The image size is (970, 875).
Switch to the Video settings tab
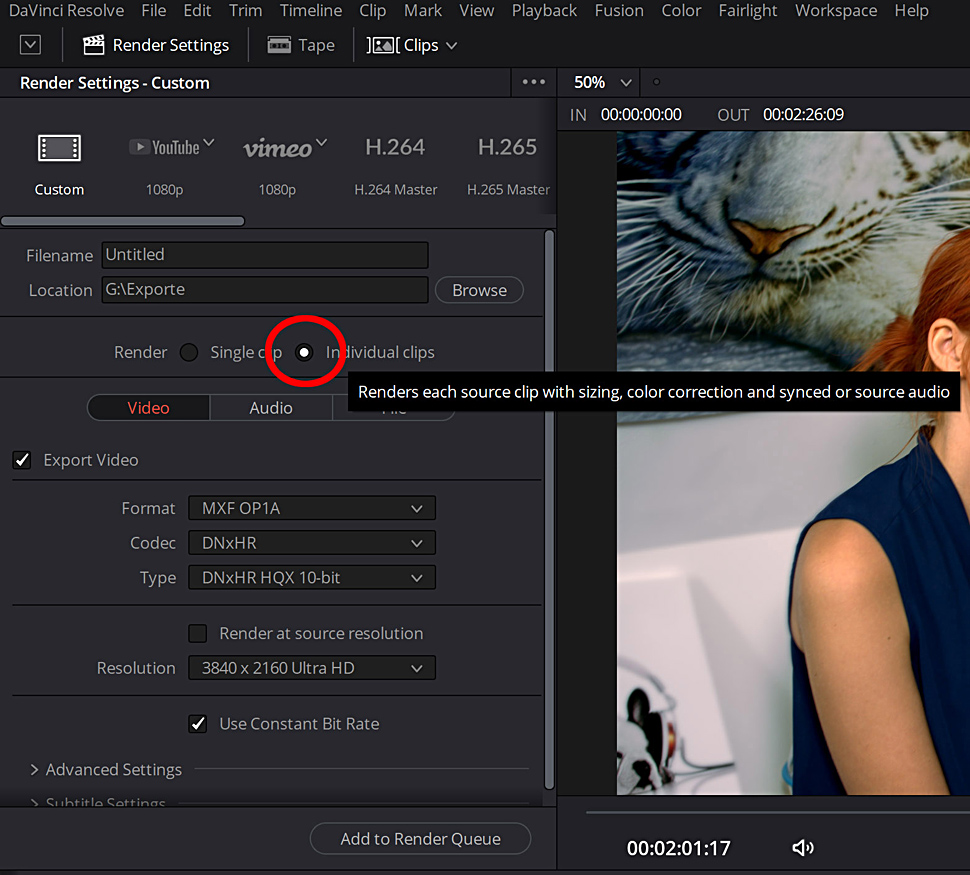tap(148, 408)
